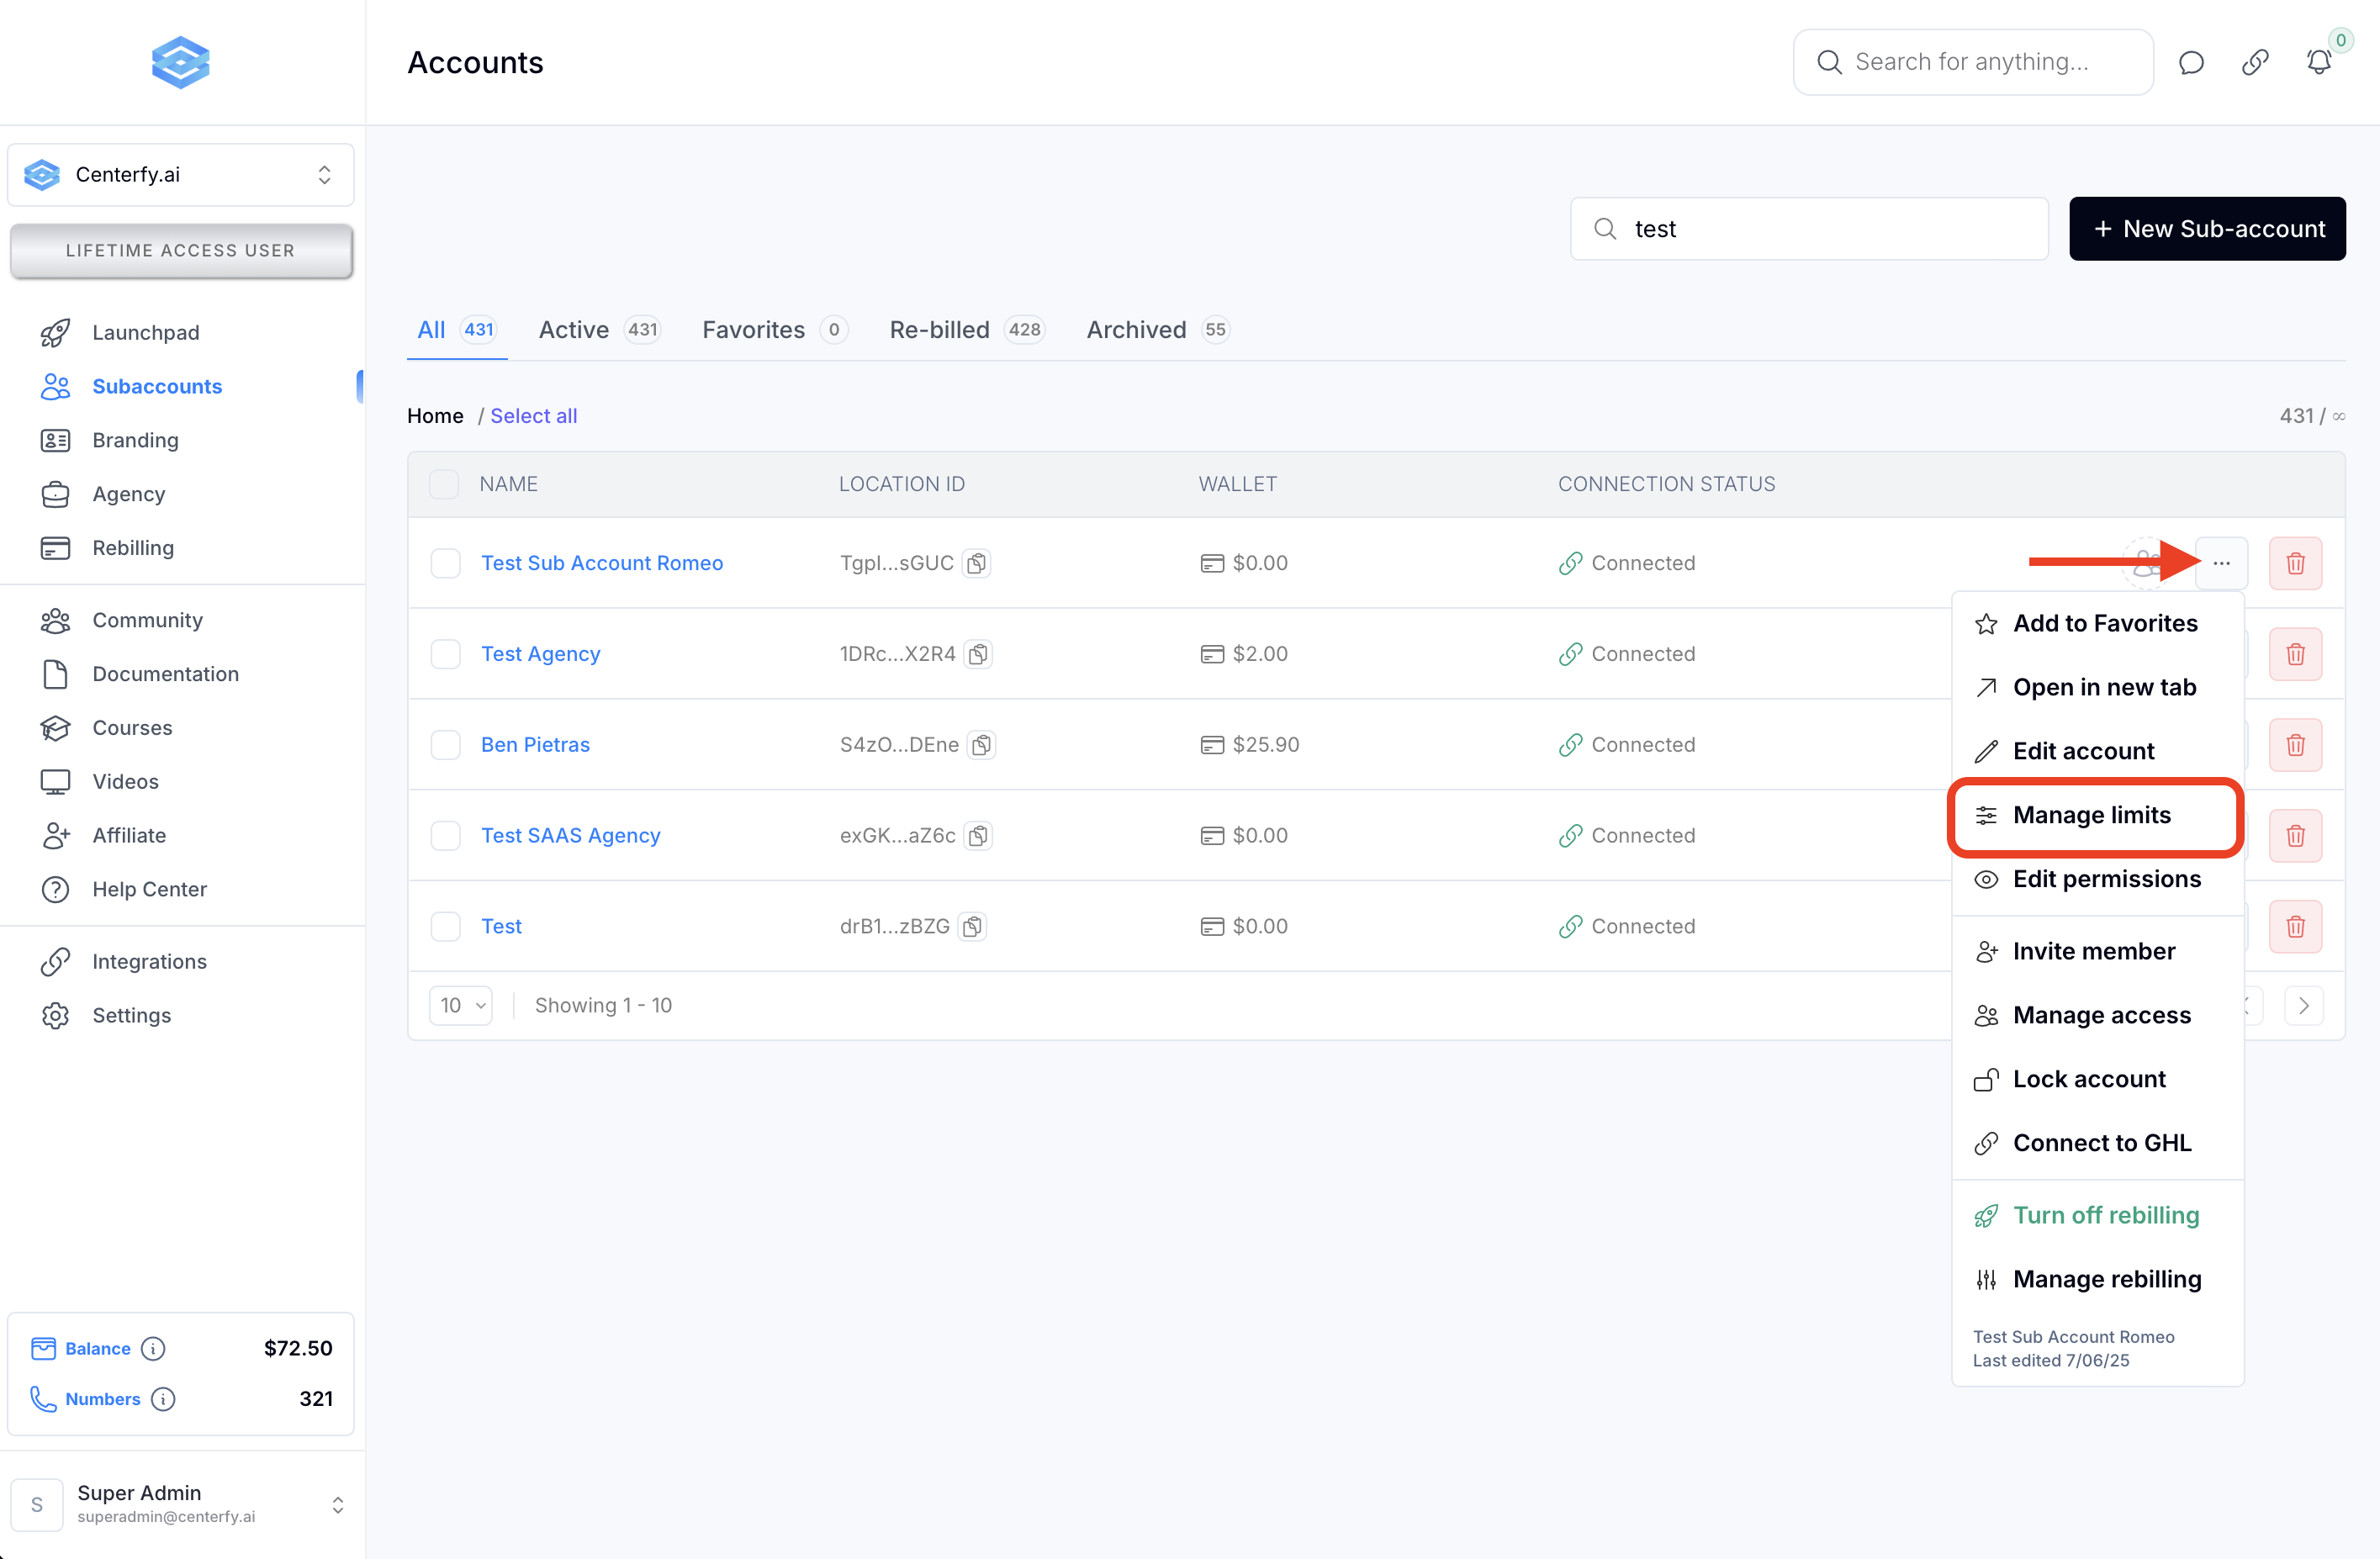Click the New Sub-account button
Image resolution: width=2380 pixels, height=1559 pixels.
click(x=2207, y=229)
